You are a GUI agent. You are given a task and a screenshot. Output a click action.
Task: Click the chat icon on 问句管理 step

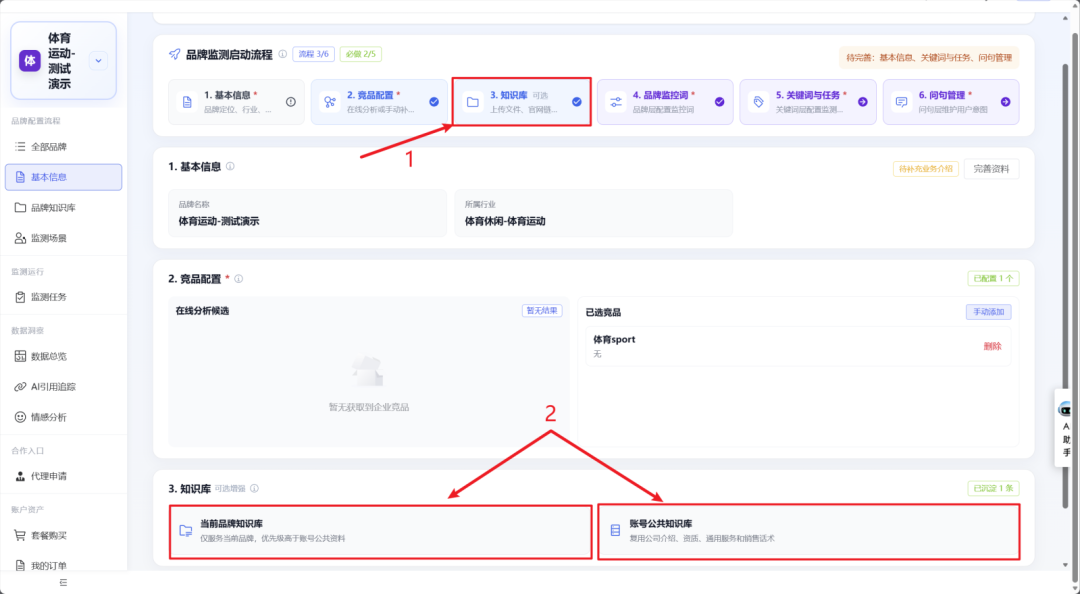click(x=902, y=102)
